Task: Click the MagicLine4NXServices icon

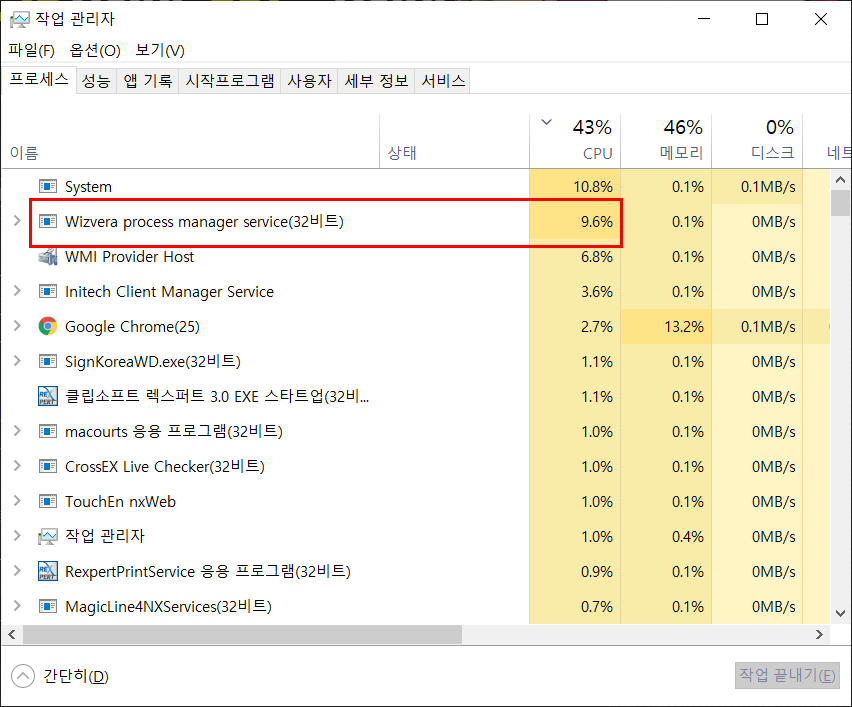Action: [x=48, y=606]
